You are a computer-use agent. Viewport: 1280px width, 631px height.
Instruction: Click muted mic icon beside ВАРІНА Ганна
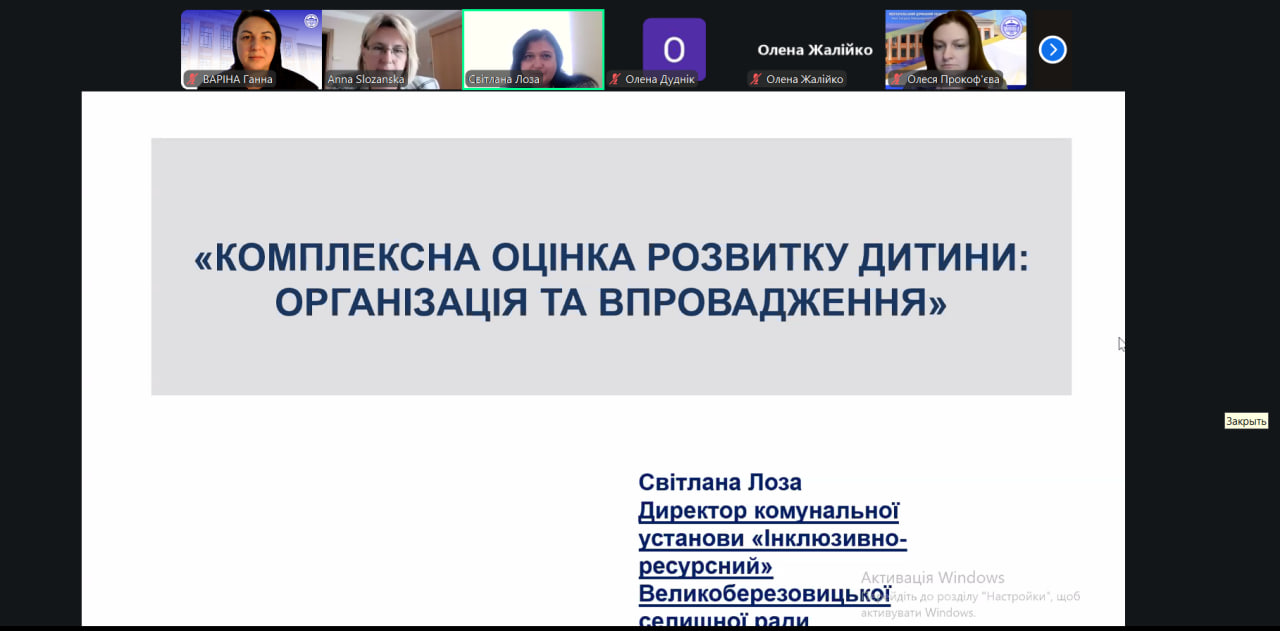(x=192, y=79)
